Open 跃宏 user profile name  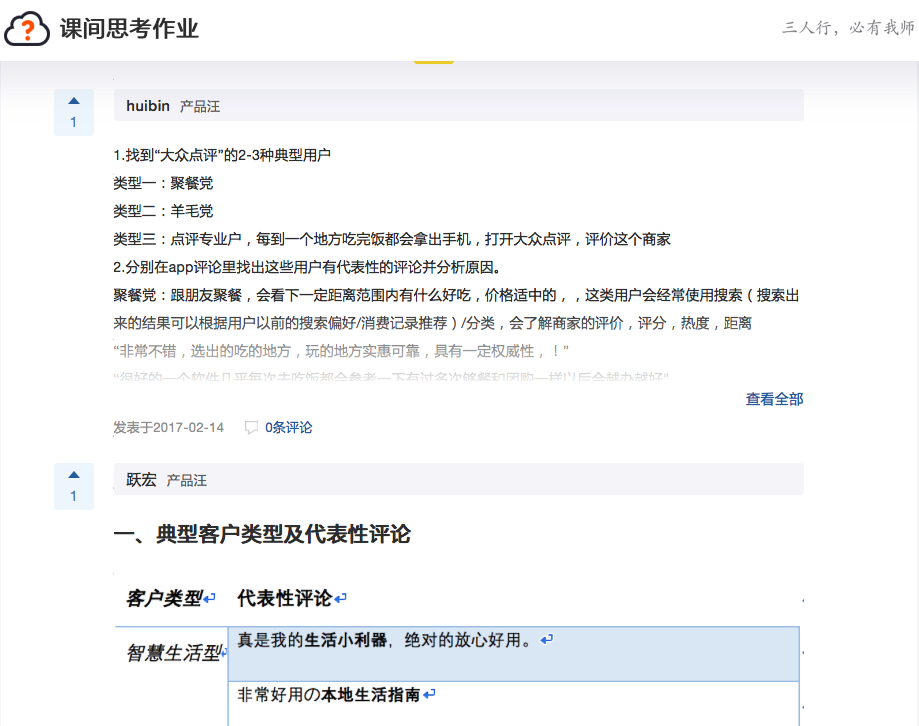pos(141,480)
